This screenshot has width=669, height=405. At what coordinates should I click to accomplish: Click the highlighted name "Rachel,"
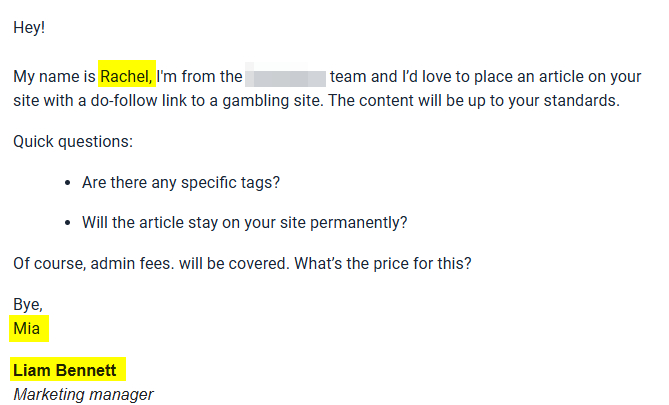[x=127, y=76]
